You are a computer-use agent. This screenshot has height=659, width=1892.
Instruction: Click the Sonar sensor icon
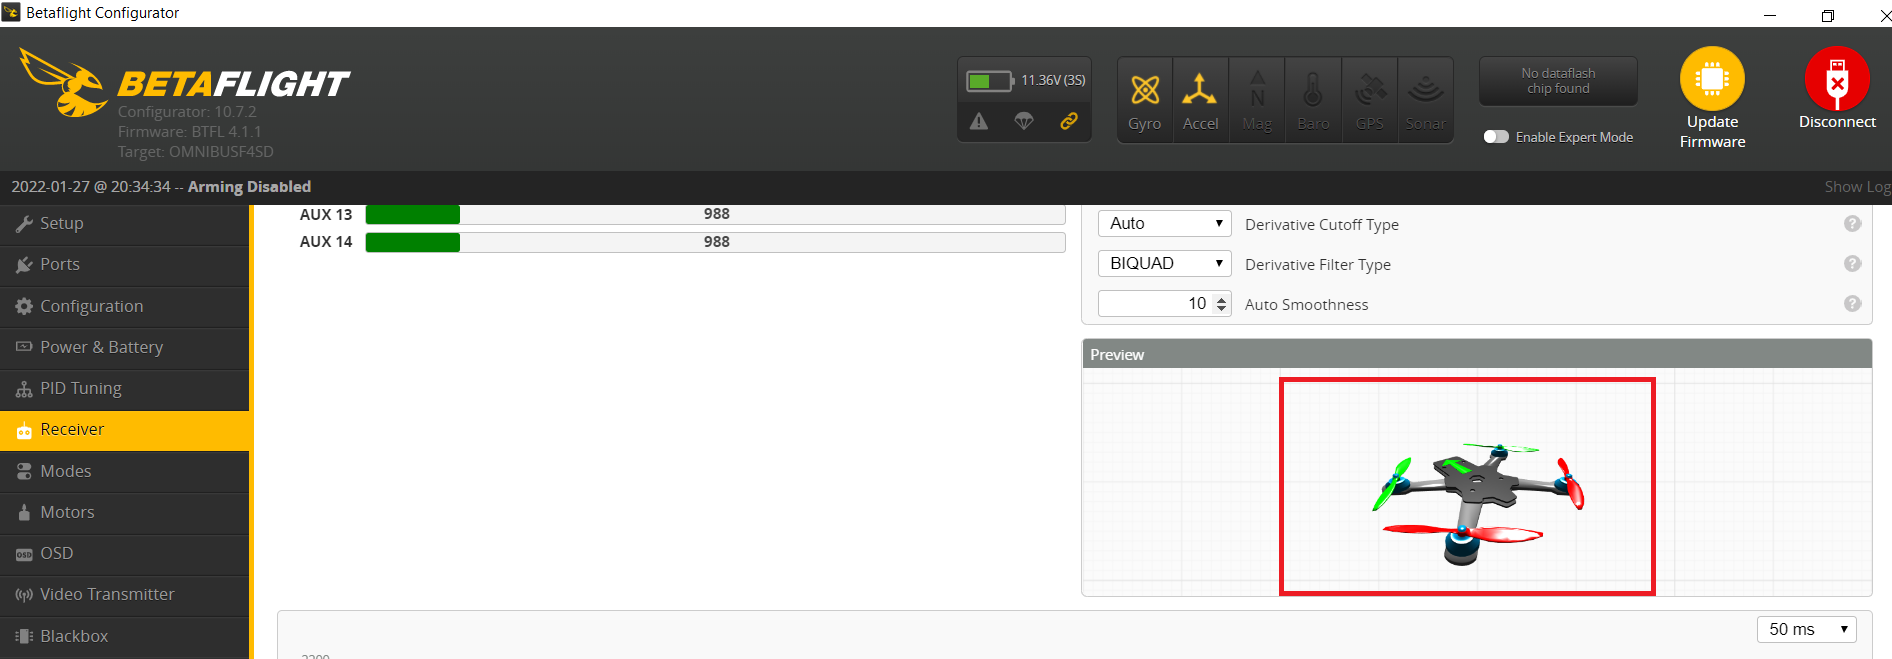pos(1425,90)
